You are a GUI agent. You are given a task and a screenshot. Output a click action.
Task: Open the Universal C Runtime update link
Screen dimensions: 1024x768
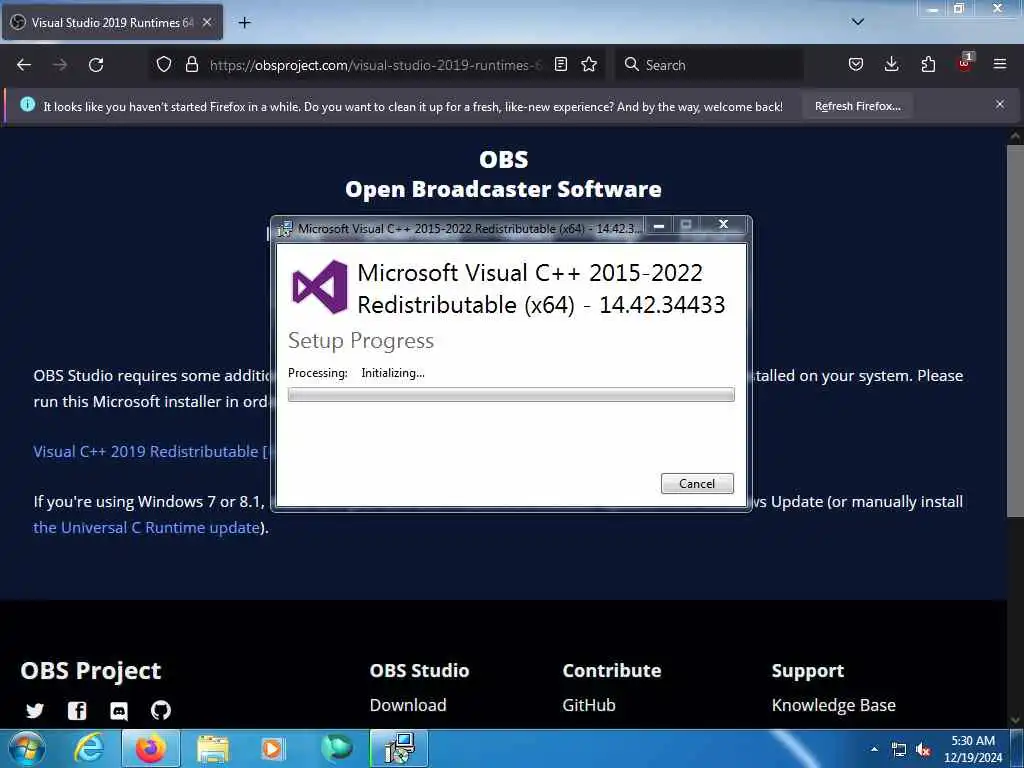tap(146, 528)
